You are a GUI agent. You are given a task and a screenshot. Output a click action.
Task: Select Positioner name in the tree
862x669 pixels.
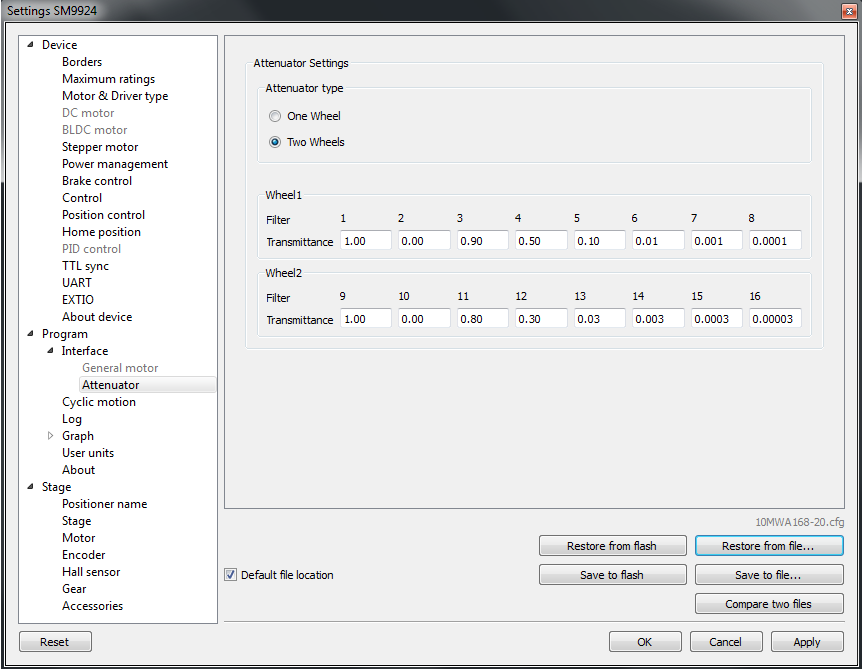pyautogui.click(x=104, y=504)
